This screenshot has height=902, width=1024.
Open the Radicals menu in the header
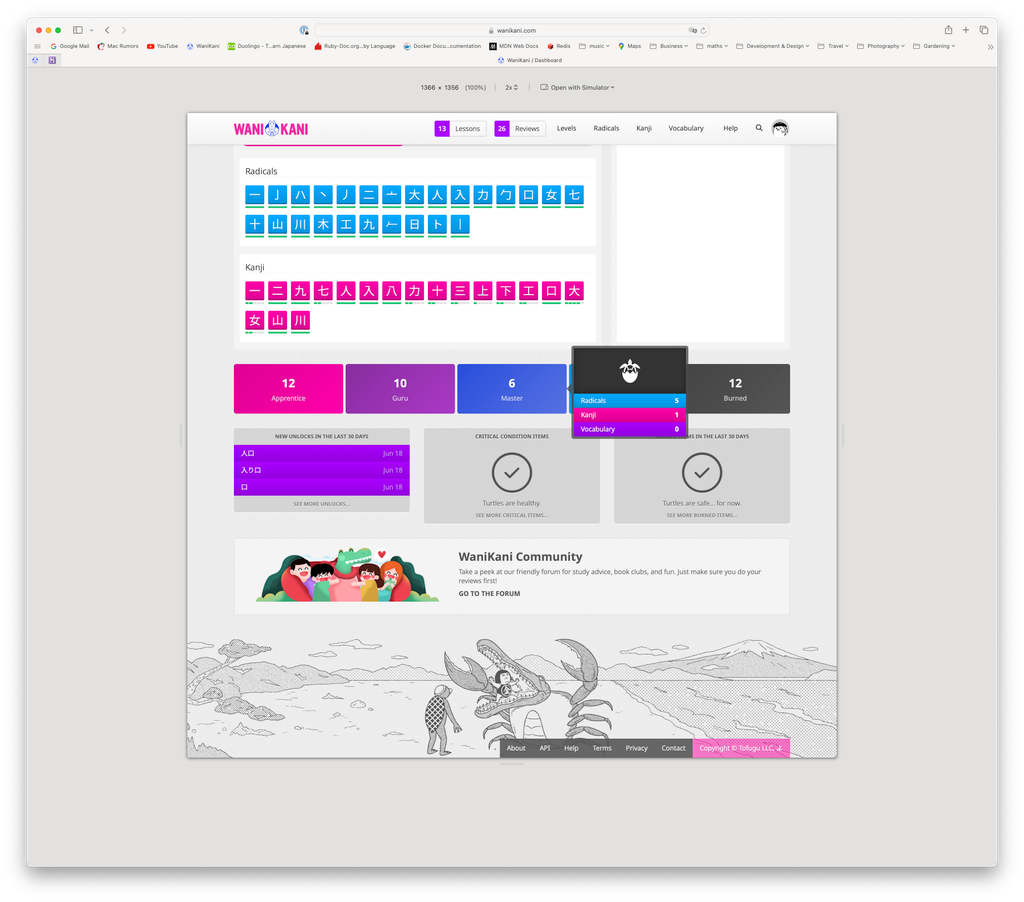606,128
